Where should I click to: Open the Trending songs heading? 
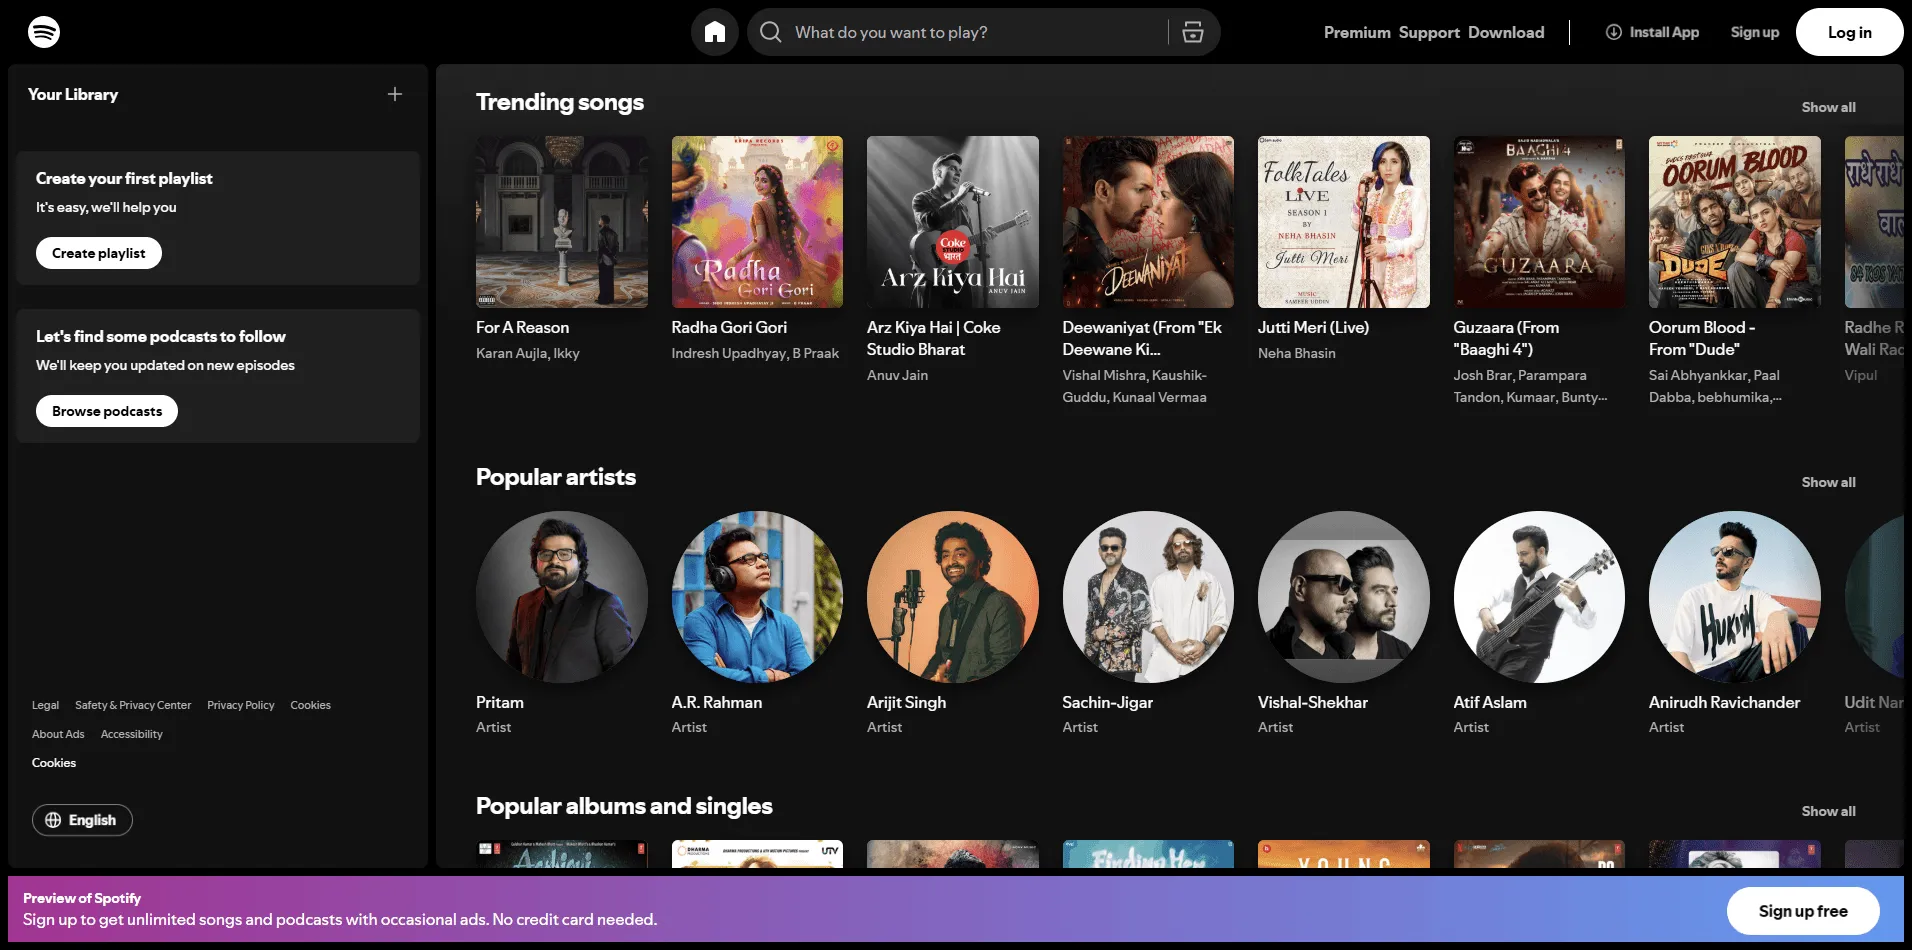pyautogui.click(x=560, y=102)
